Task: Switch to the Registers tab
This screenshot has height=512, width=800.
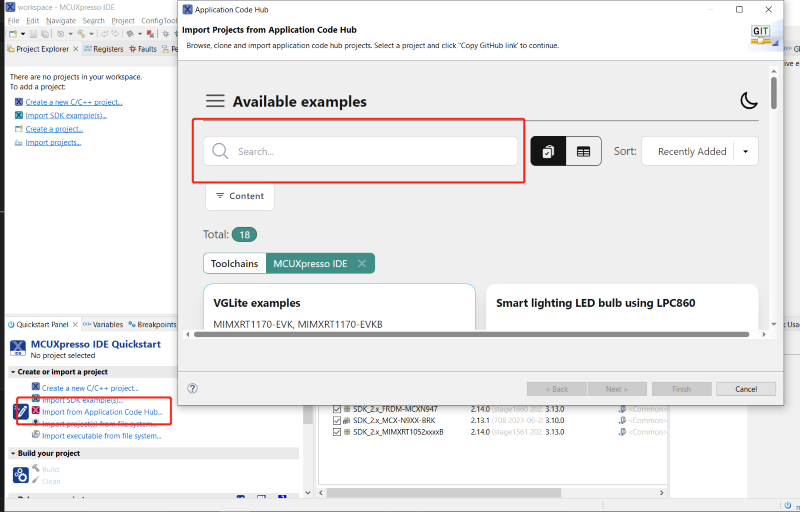Action: 104,48
